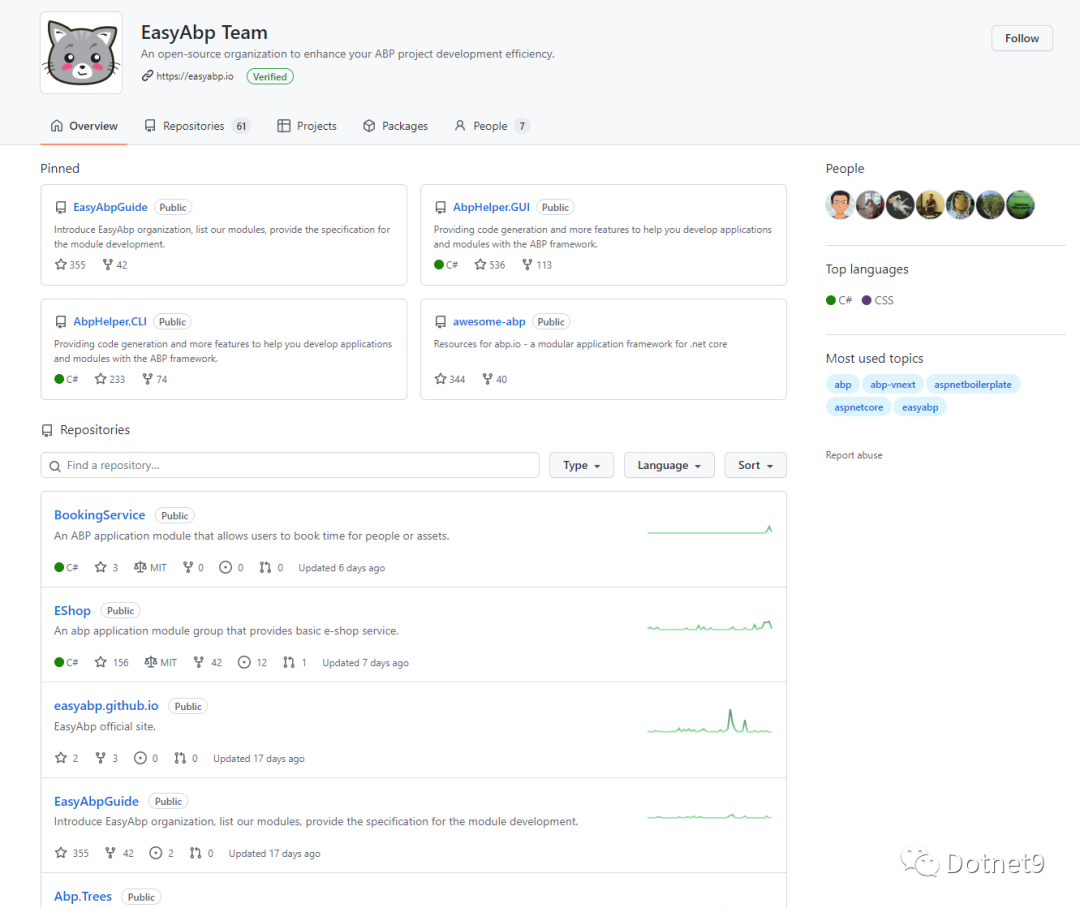
Task: Open the BookingService repository
Action: coord(100,515)
